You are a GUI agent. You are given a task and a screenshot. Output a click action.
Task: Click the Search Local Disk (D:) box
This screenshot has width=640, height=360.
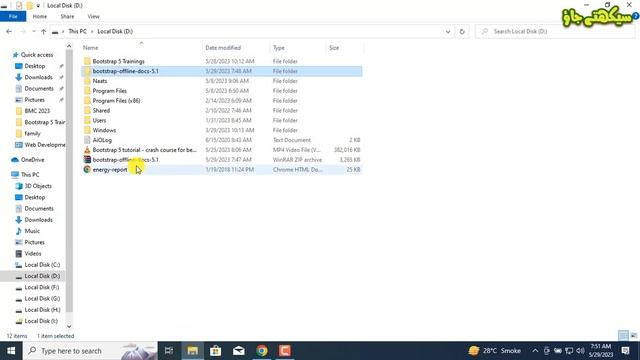[555, 31]
